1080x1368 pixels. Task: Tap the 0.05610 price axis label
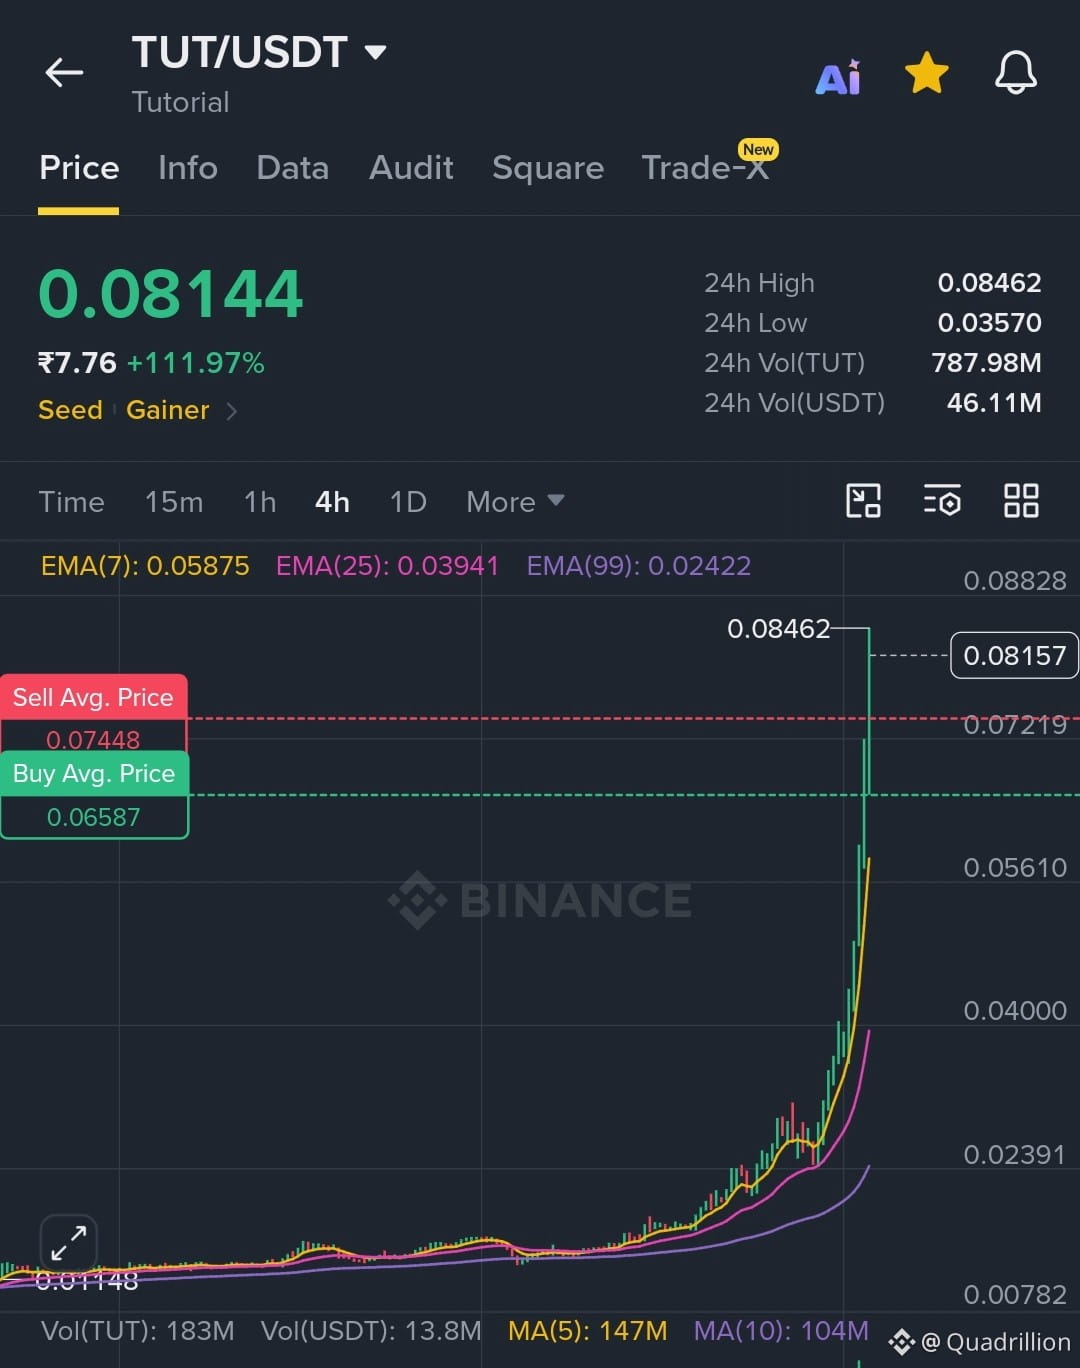click(x=1015, y=867)
